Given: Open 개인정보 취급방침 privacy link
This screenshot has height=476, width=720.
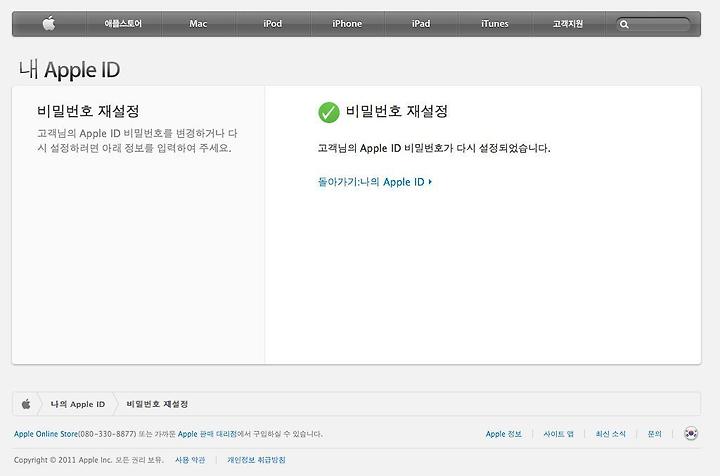Looking at the screenshot, I should (x=256, y=460).
